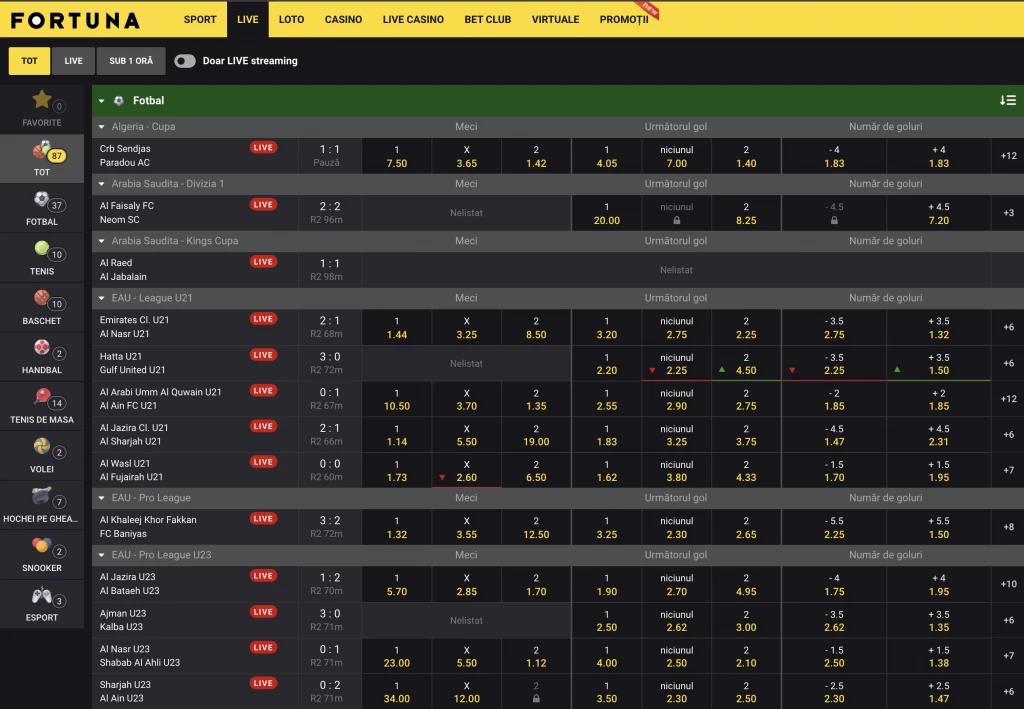Select the Tenis de masa icon

pos(41,397)
